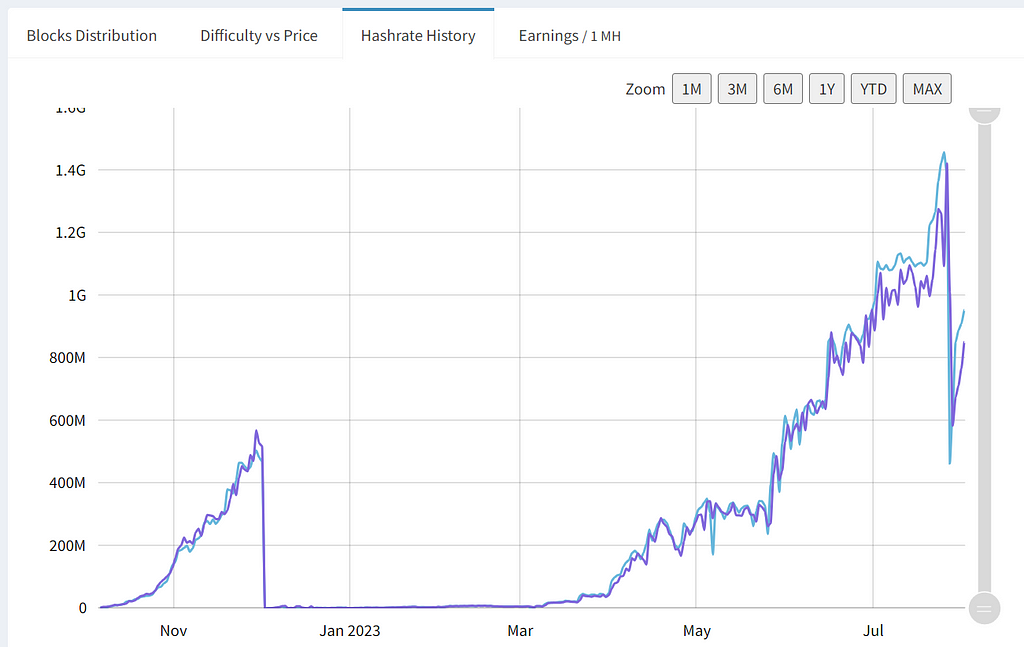Click the middle of the vertical scrollbar track
Viewport: 1024px width, 647px height.
(x=984, y=358)
